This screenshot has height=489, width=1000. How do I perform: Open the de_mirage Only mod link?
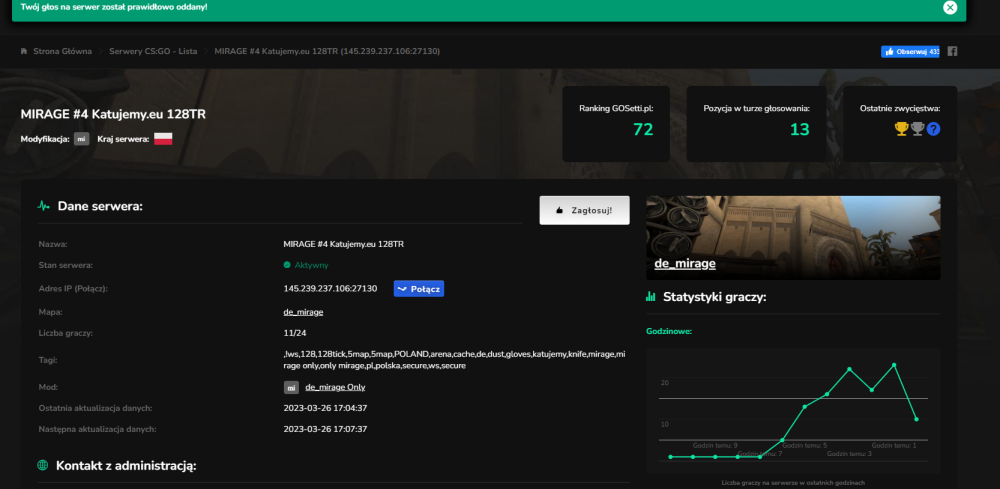point(335,387)
